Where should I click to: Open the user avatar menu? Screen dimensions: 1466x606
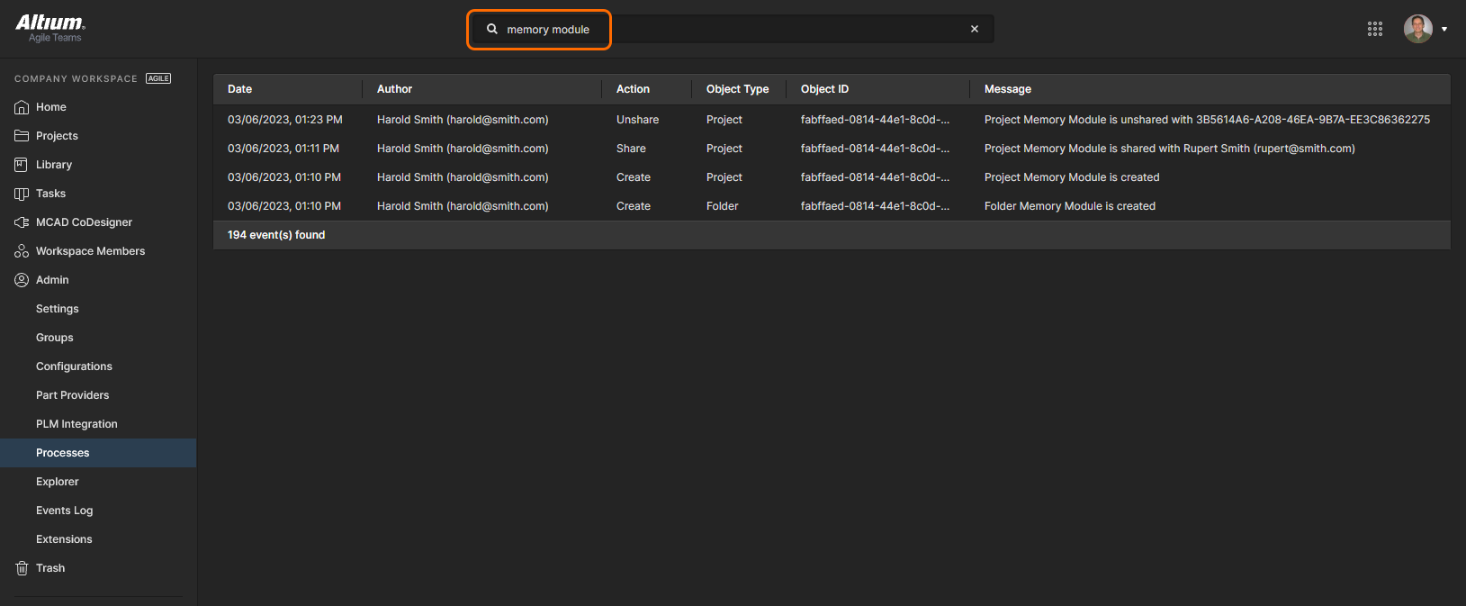pos(1418,29)
